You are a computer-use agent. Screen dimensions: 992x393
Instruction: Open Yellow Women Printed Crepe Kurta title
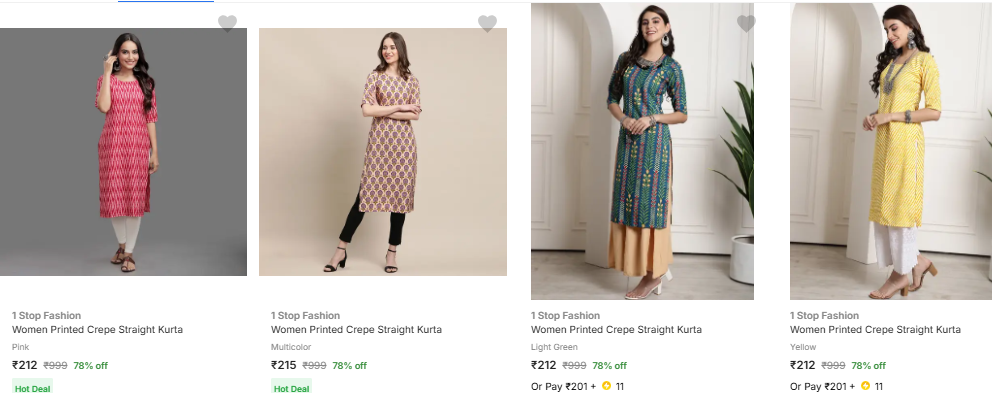click(875, 330)
